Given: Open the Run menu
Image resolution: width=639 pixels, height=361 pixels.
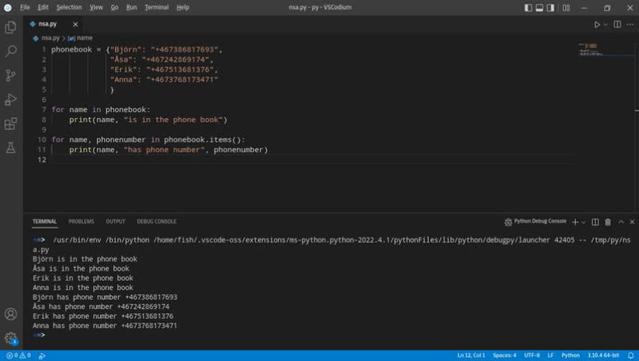Looking at the screenshot, I should 131,7.
